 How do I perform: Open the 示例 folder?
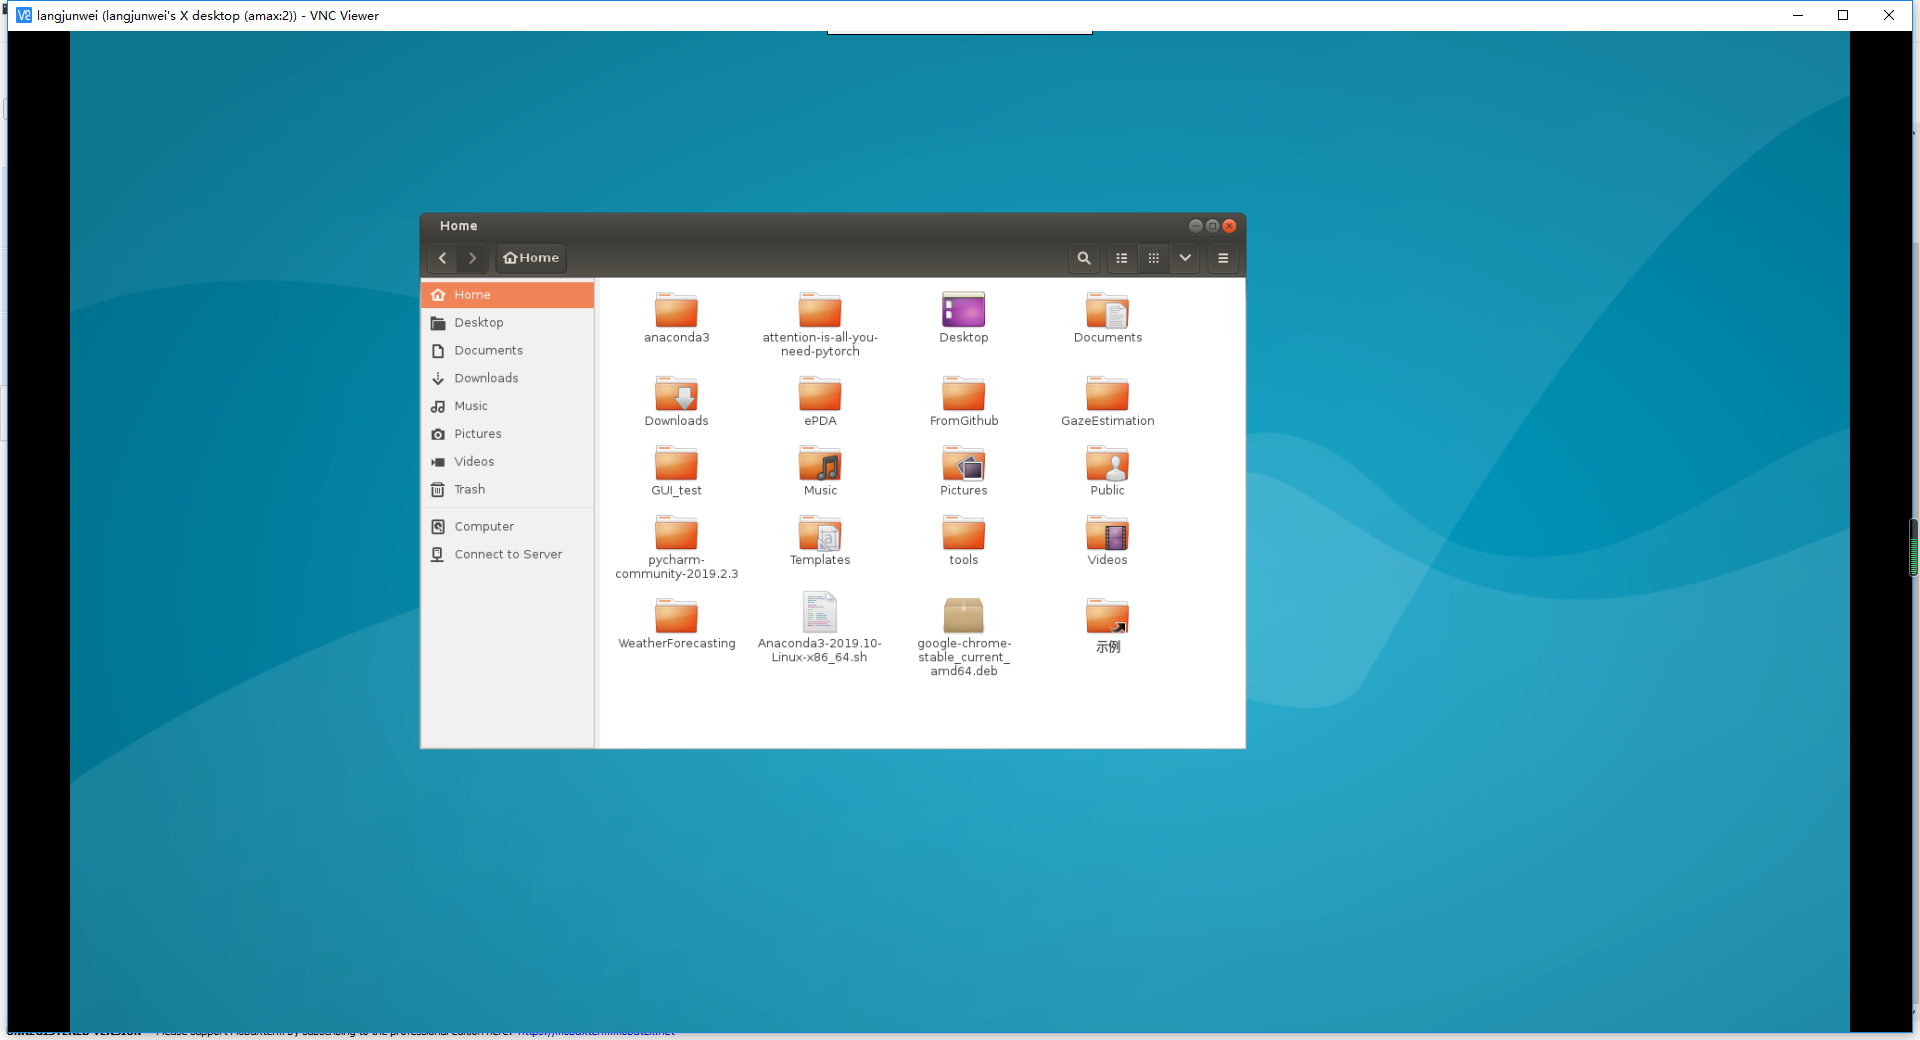pyautogui.click(x=1107, y=614)
